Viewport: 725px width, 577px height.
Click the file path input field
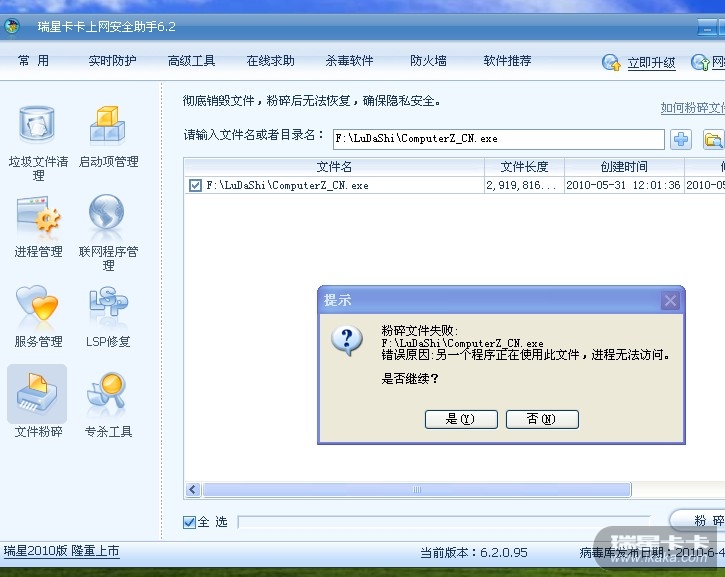[498, 139]
